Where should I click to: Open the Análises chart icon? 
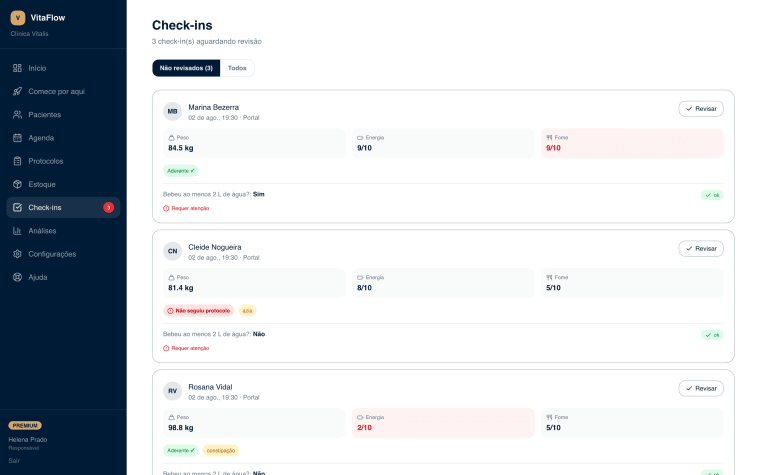click(17, 231)
